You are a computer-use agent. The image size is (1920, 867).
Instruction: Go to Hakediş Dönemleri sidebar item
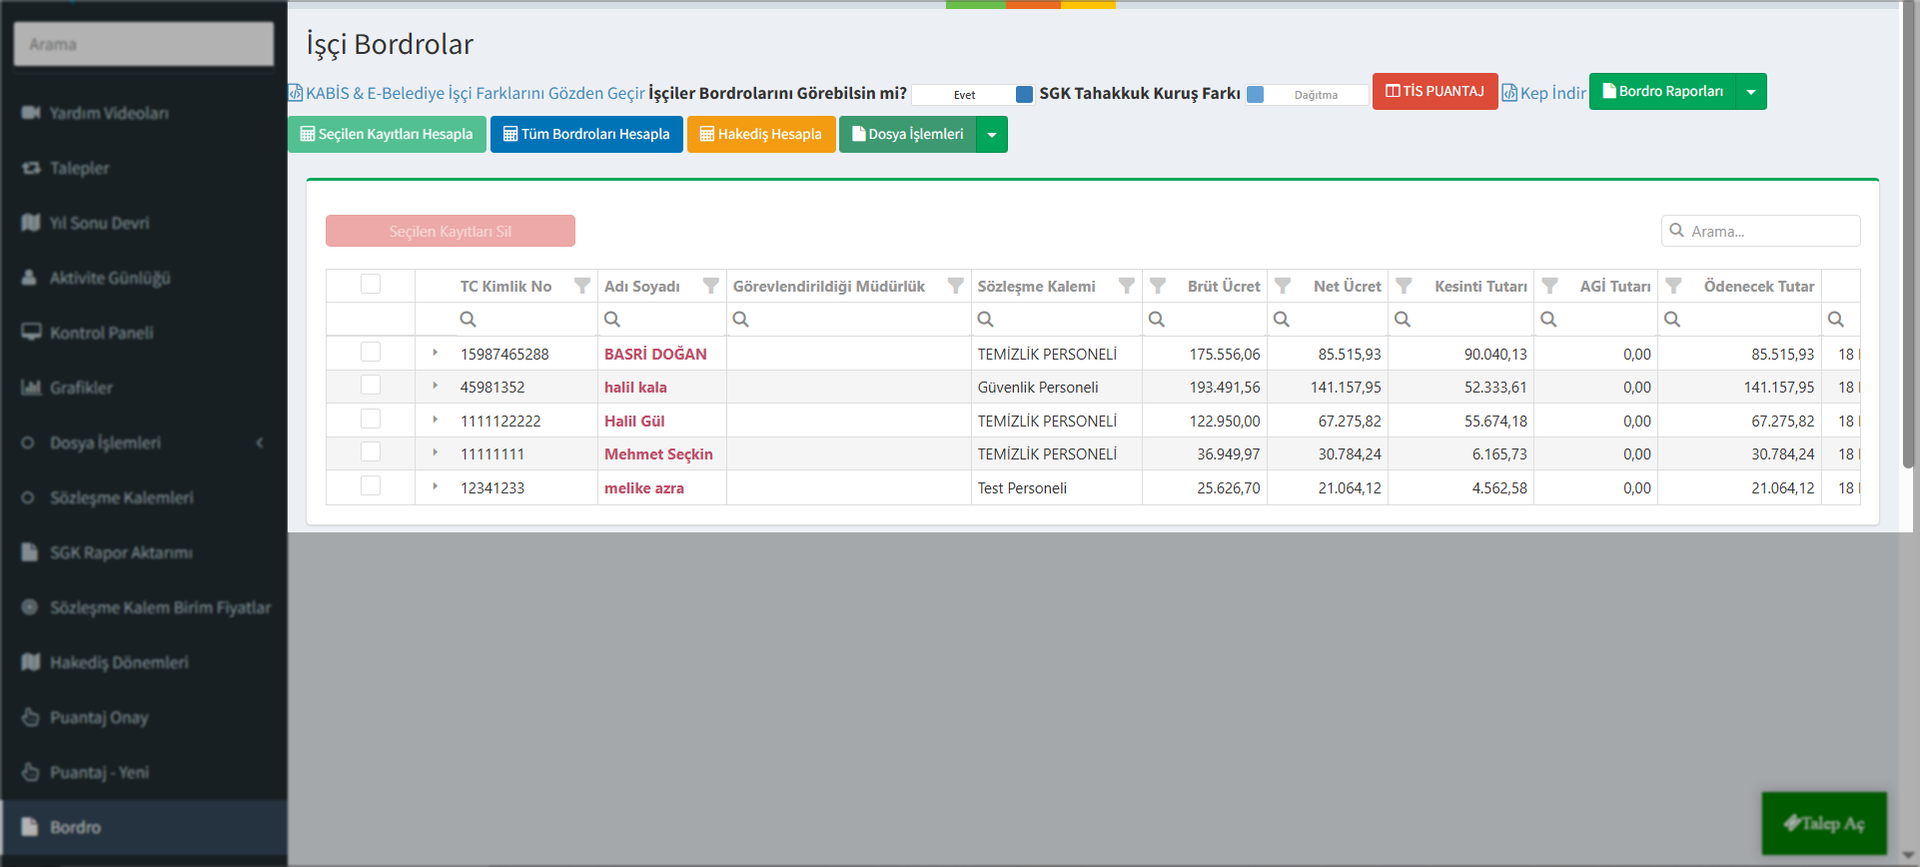coord(118,663)
